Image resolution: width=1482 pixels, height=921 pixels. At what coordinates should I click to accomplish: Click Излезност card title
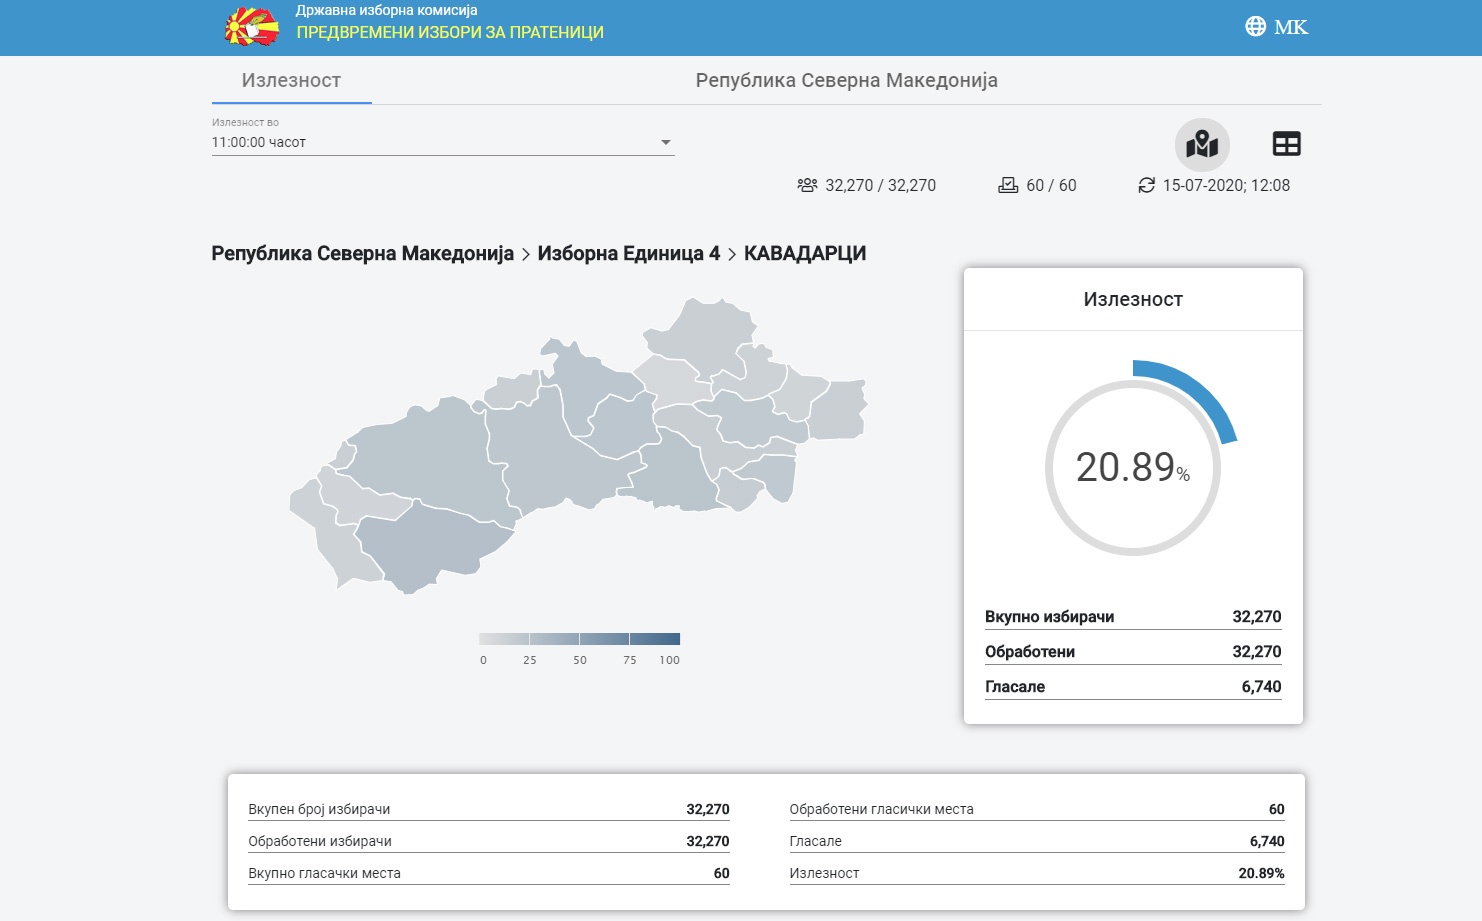tap(1133, 299)
